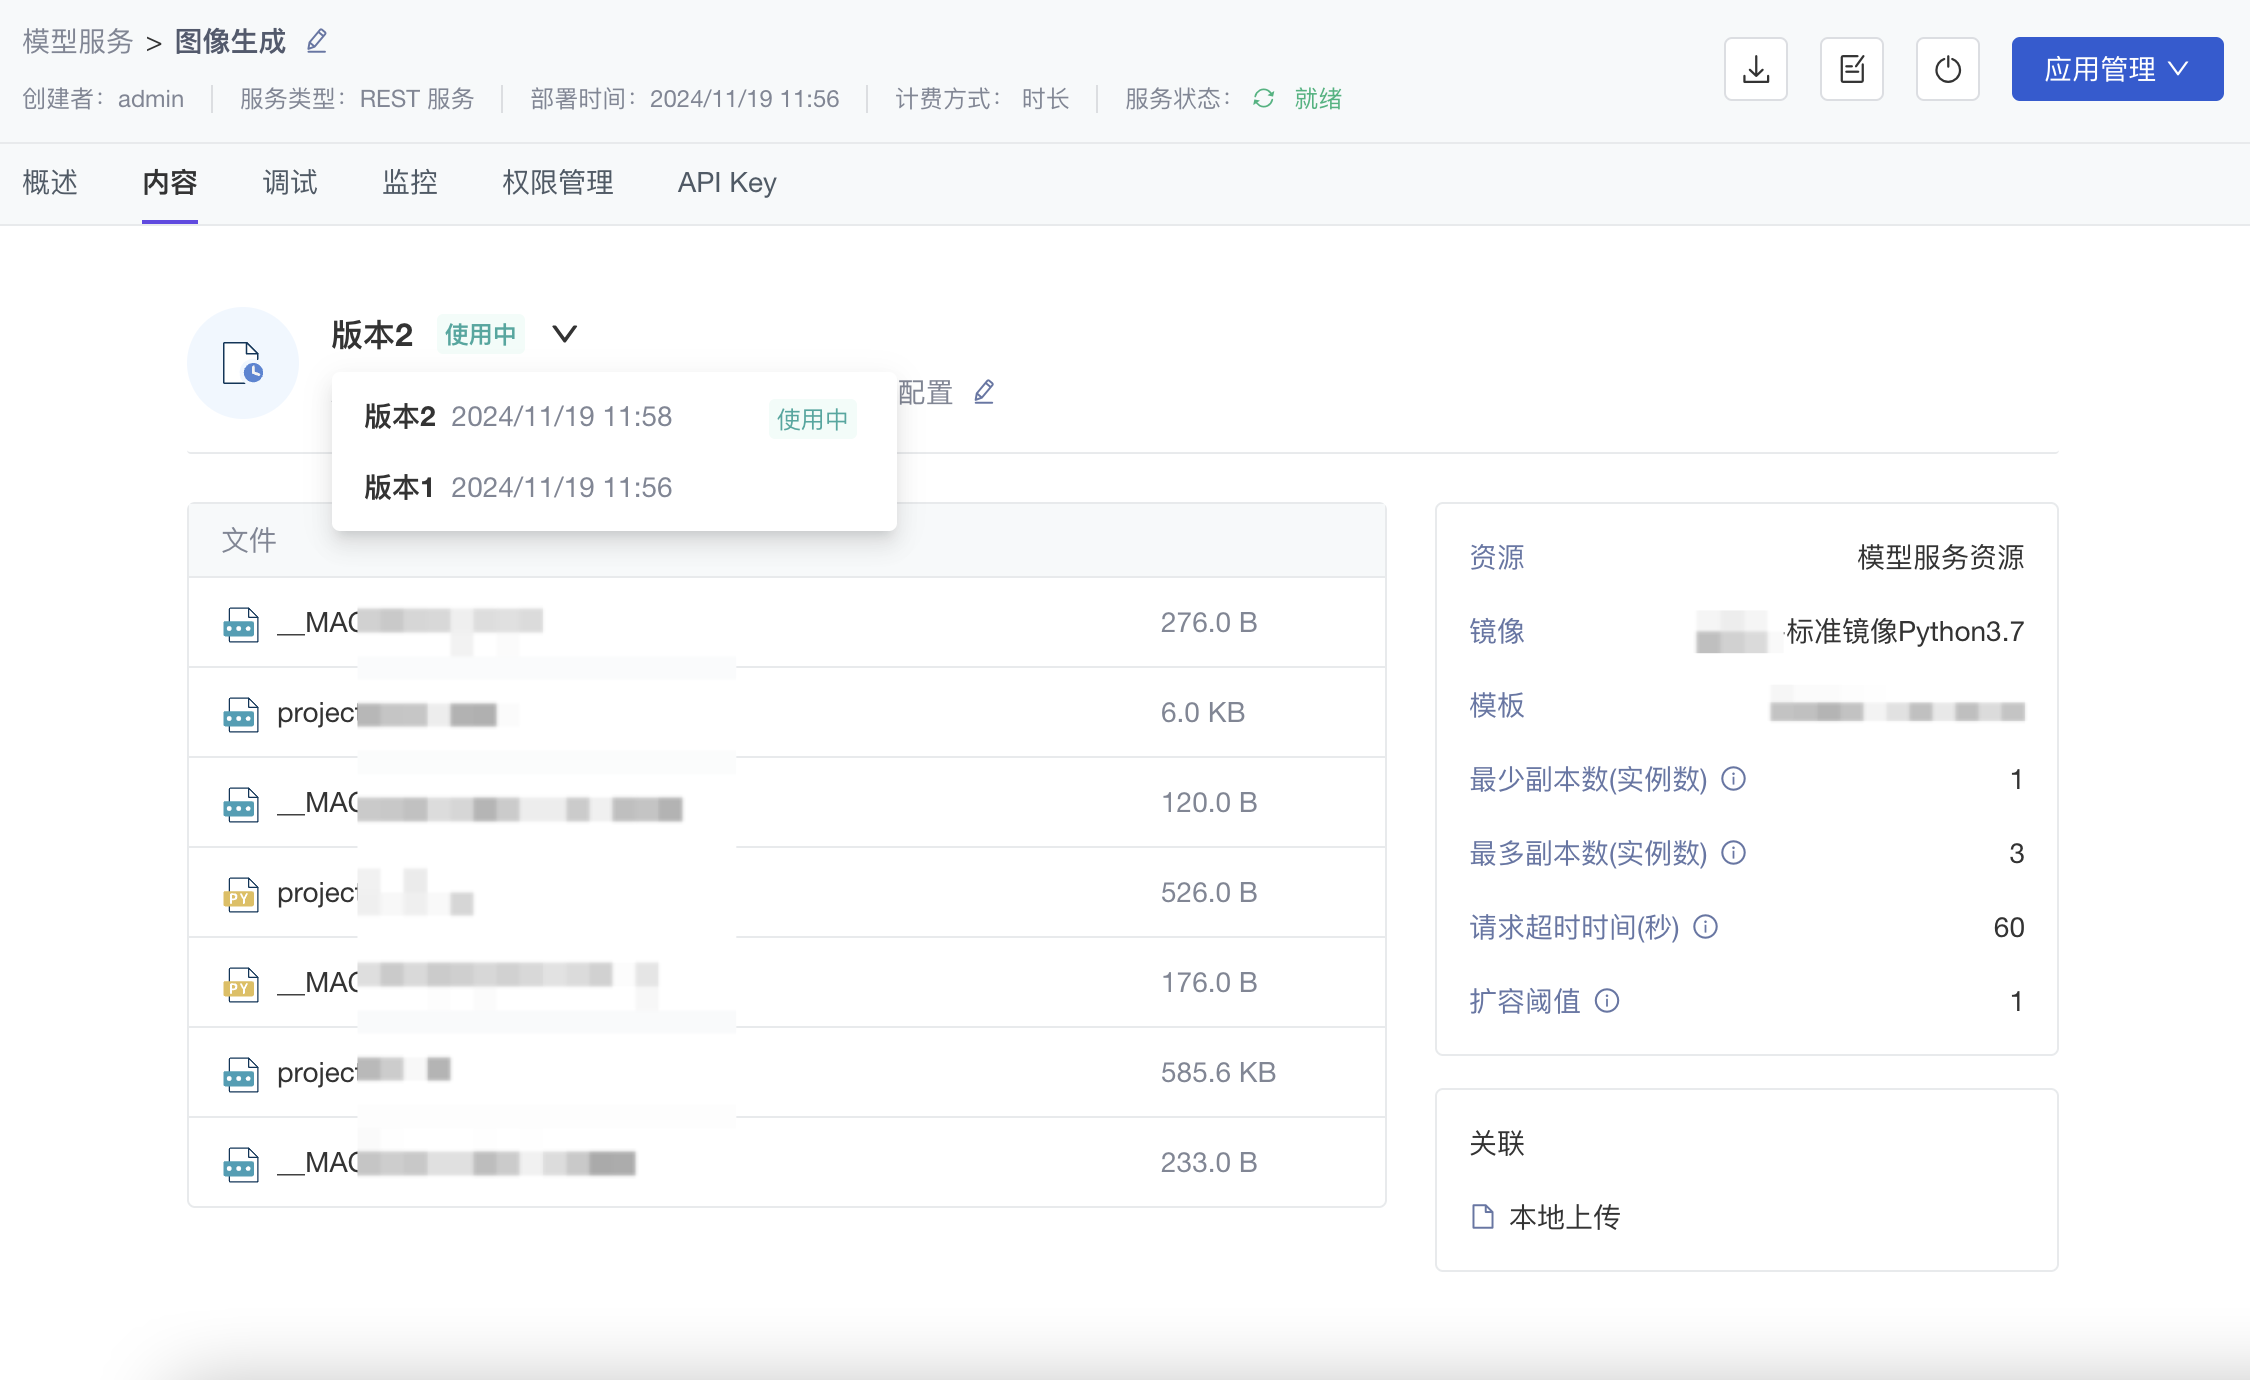Select 版本2 2024/11/19 11:58 from version list

tap(614, 417)
